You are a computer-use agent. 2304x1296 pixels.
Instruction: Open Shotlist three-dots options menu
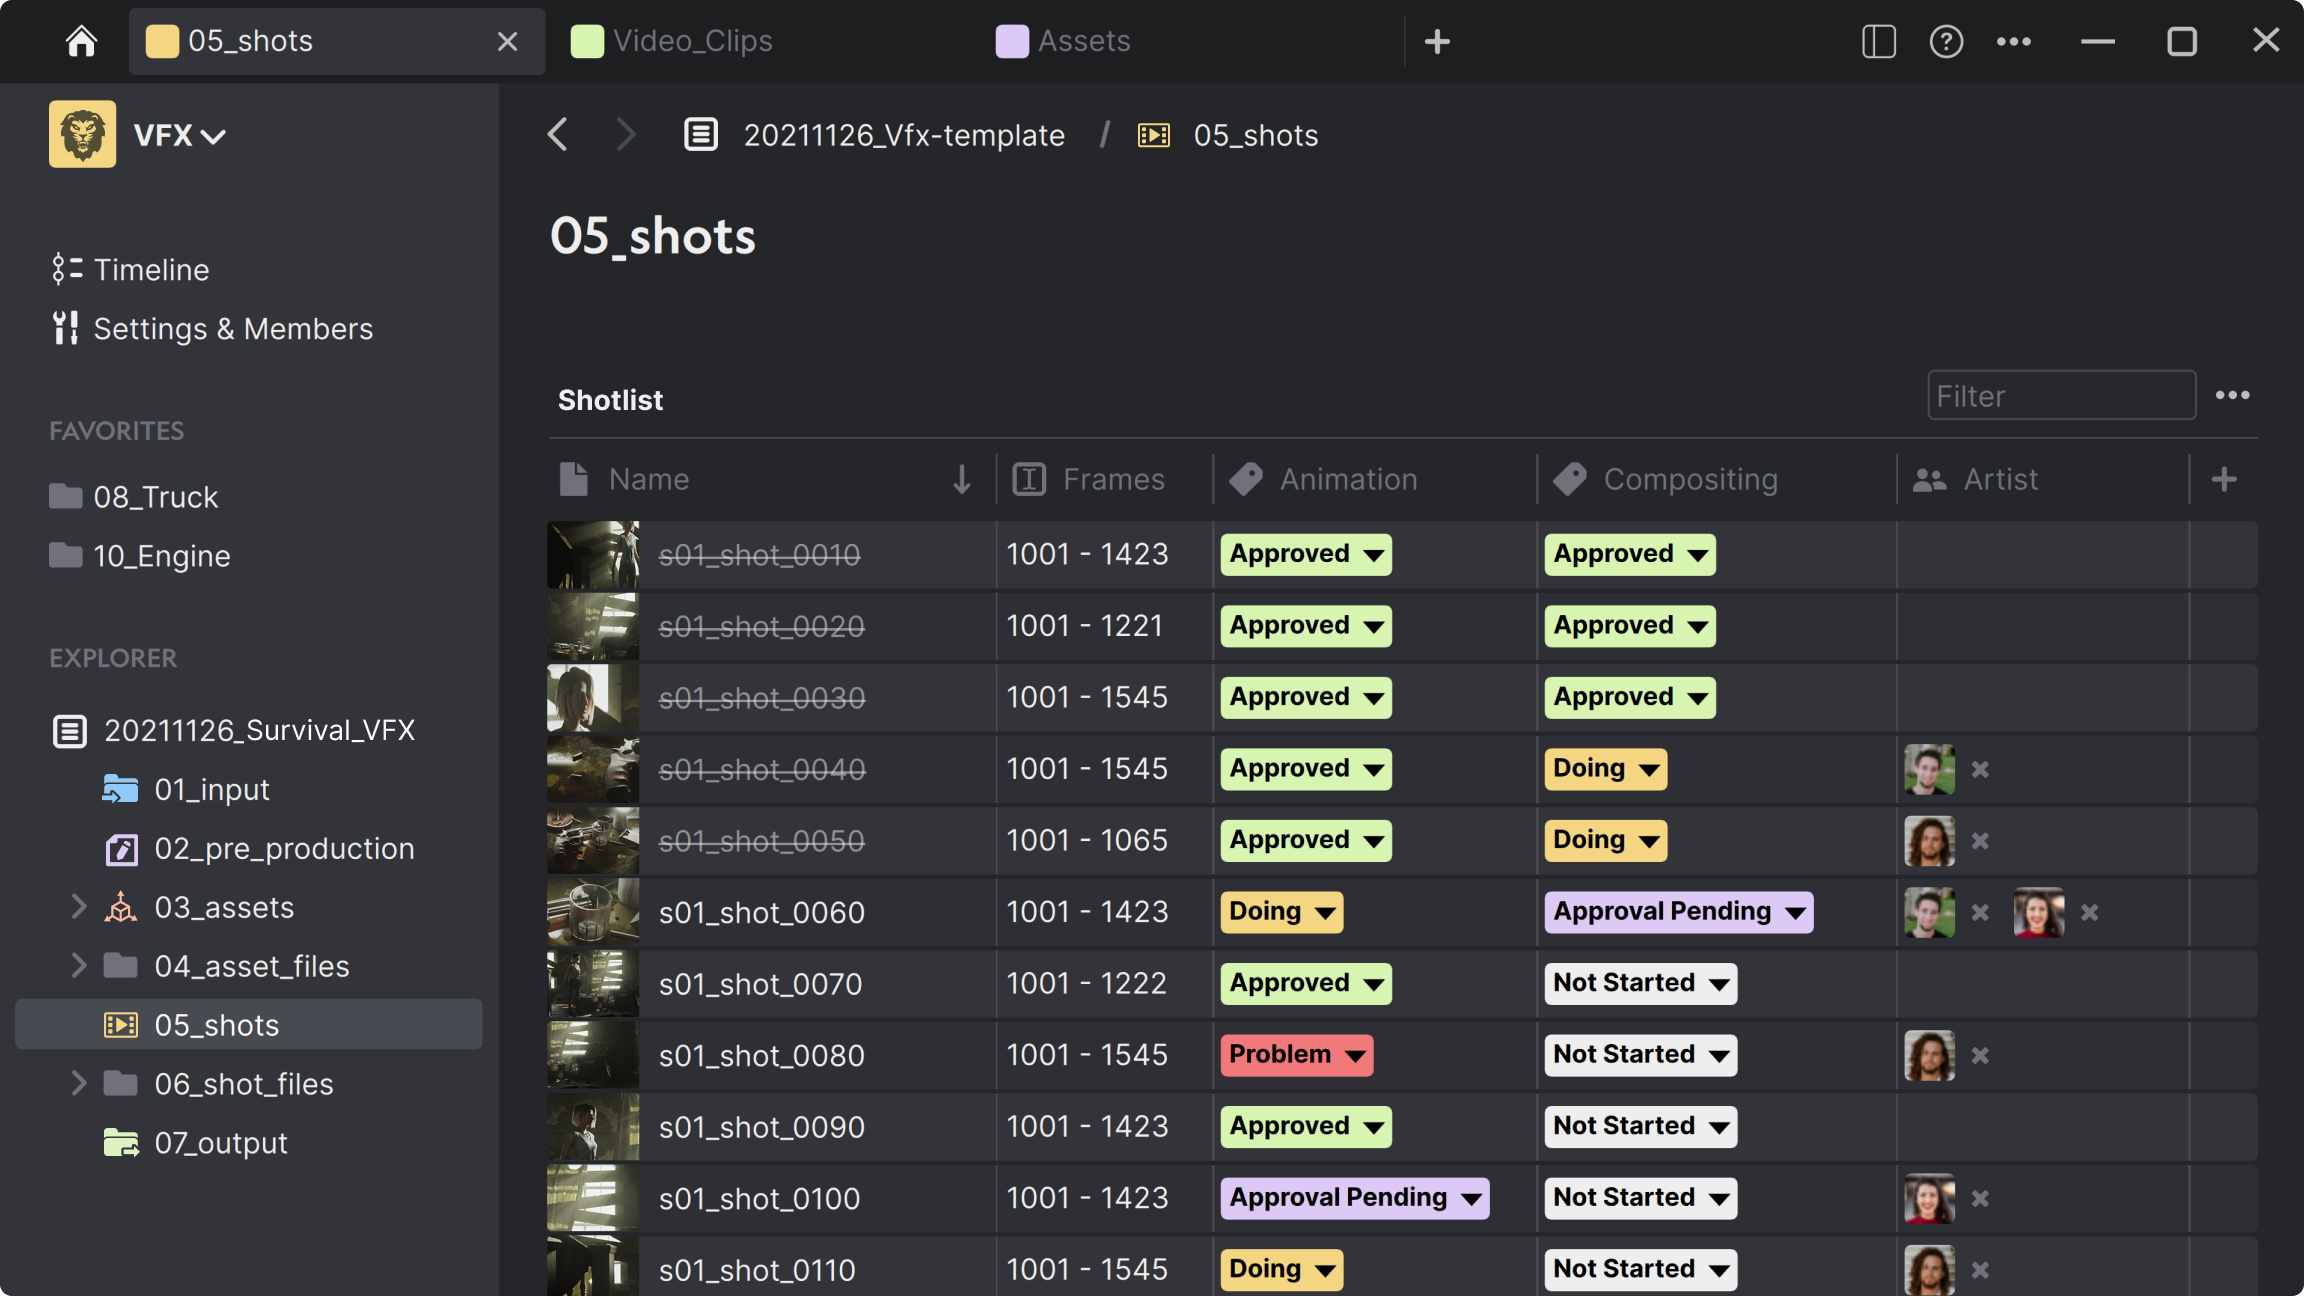(2232, 396)
